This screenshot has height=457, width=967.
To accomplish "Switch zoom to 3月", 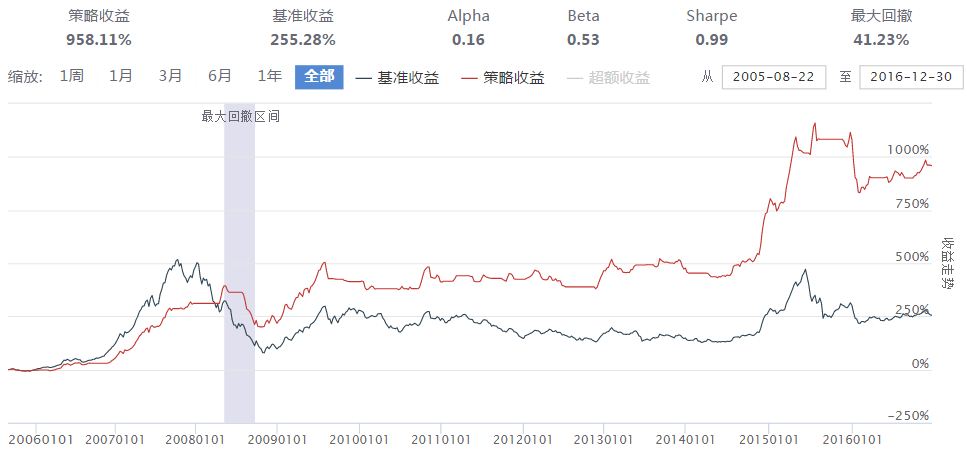I will 170,77.
